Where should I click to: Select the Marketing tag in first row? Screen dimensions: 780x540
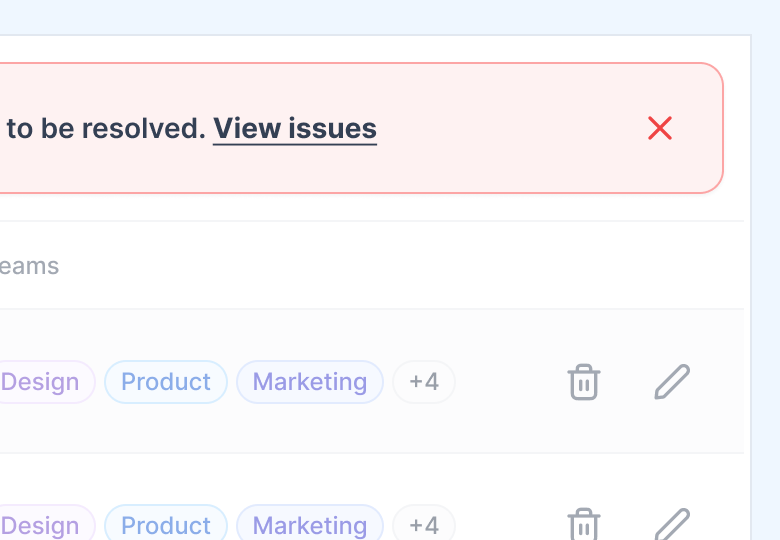tap(310, 382)
